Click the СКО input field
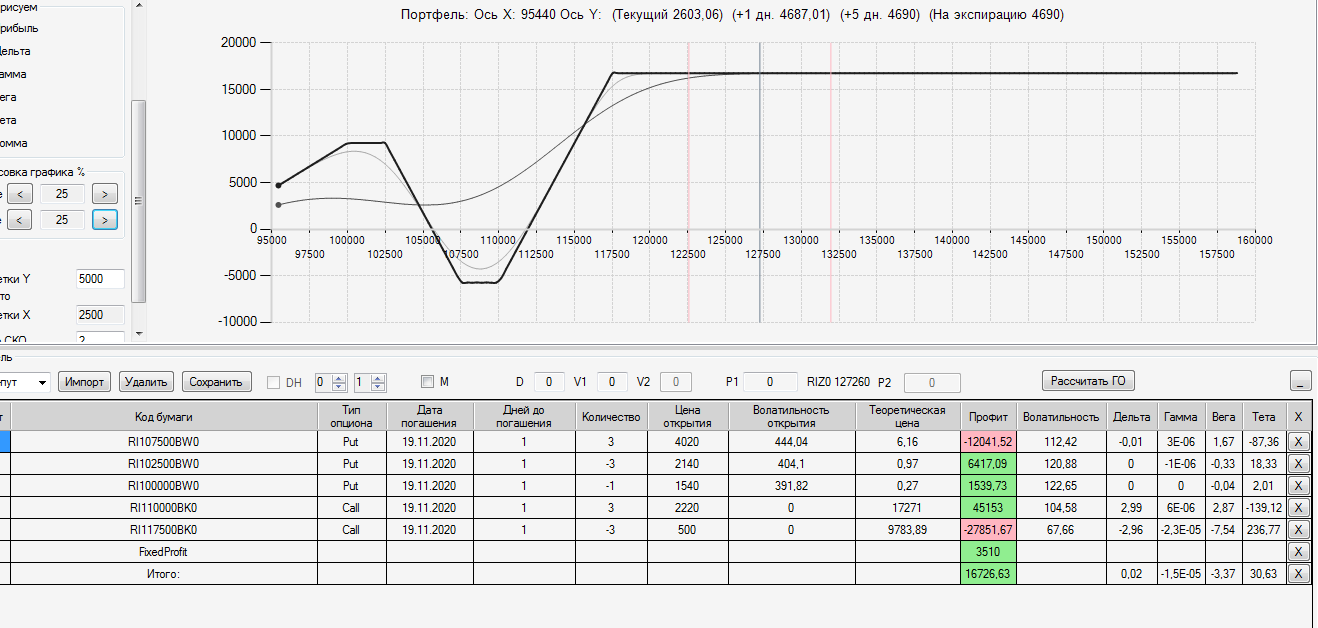1318x628 pixels. coord(100,339)
